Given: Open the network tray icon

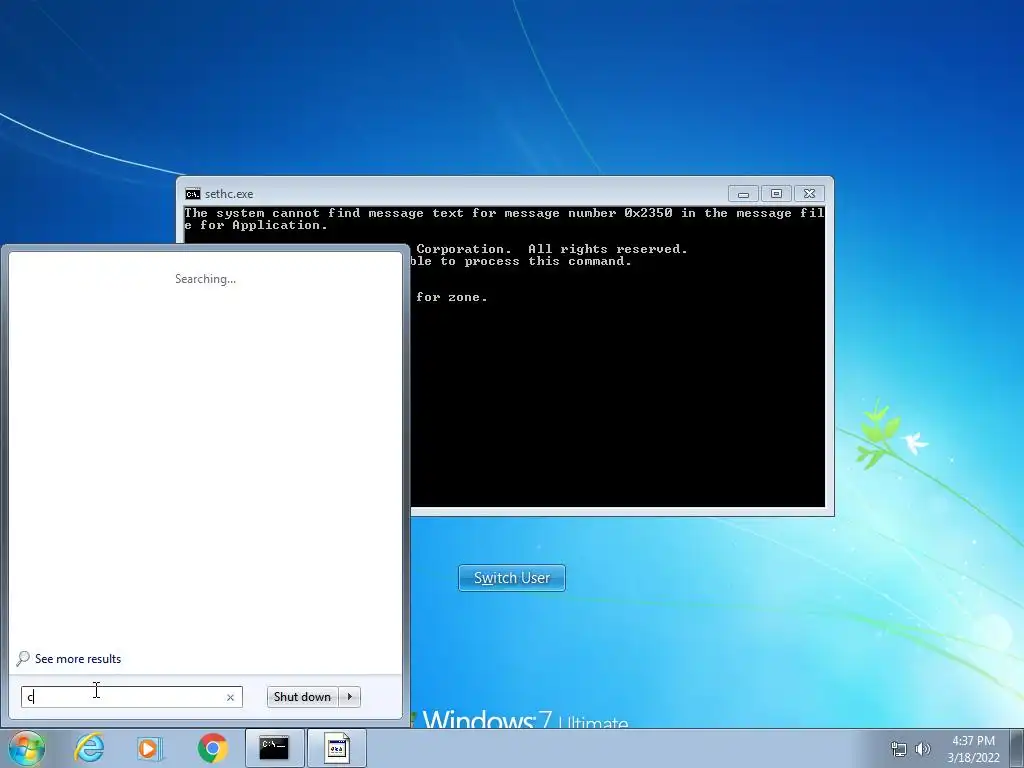Looking at the screenshot, I should coord(899,749).
